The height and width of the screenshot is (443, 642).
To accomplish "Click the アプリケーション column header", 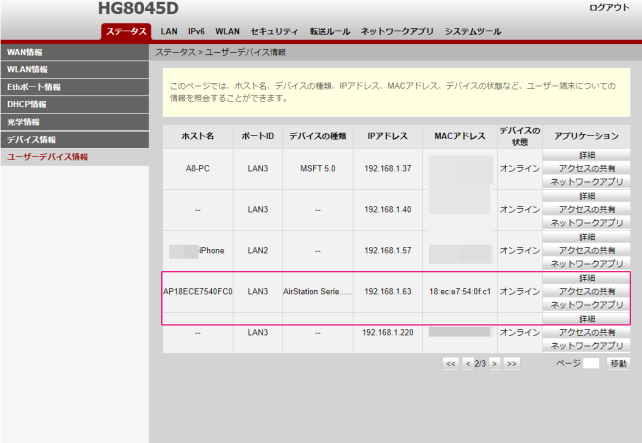I will (586, 136).
